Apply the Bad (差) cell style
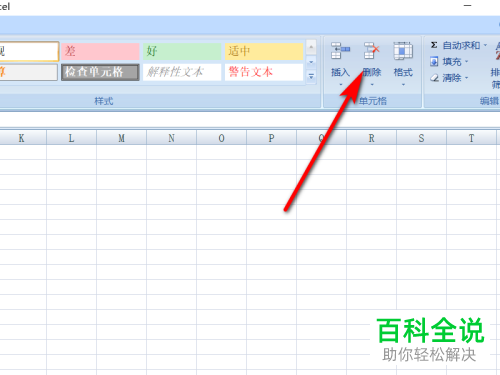 point(100,51)
